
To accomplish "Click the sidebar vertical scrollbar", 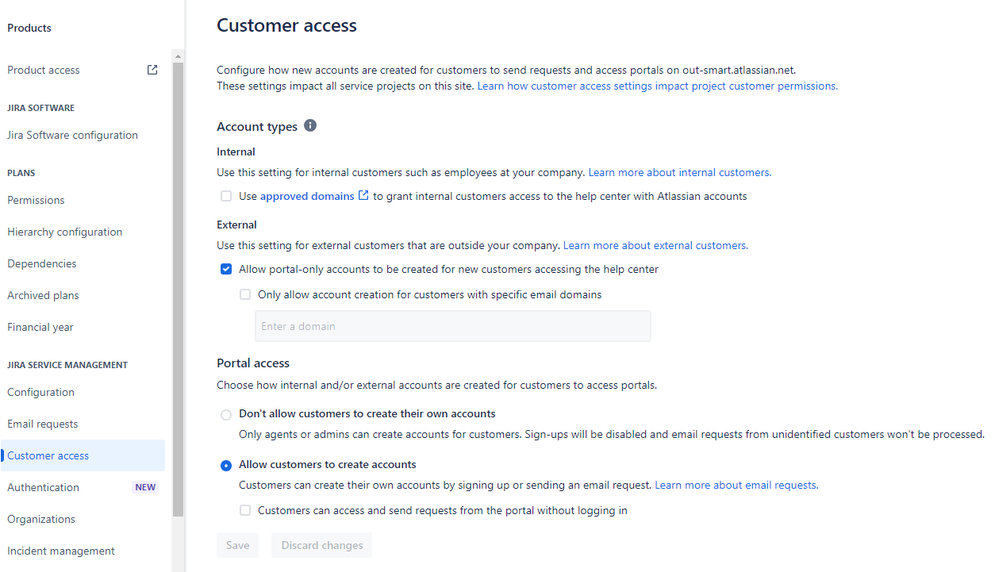I will (178, 290).
